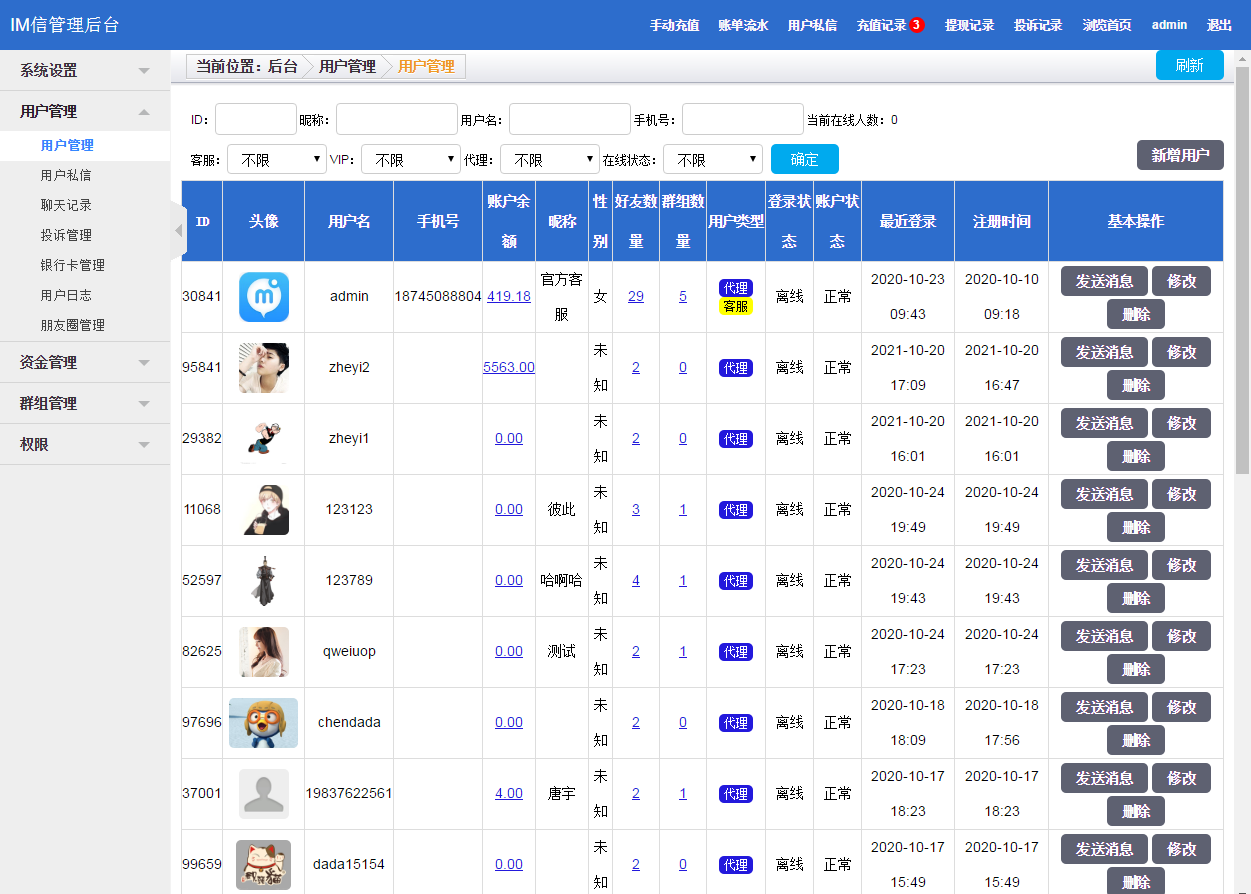
Task: Open the 客服 filter dropdown
Action: click(x=277, y=160)
